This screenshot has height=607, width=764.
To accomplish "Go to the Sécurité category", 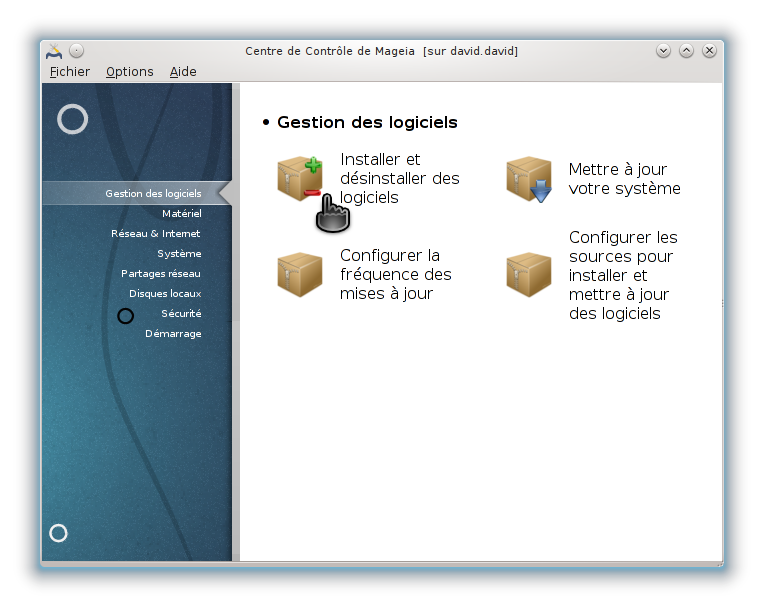I will tap(181, 313).
